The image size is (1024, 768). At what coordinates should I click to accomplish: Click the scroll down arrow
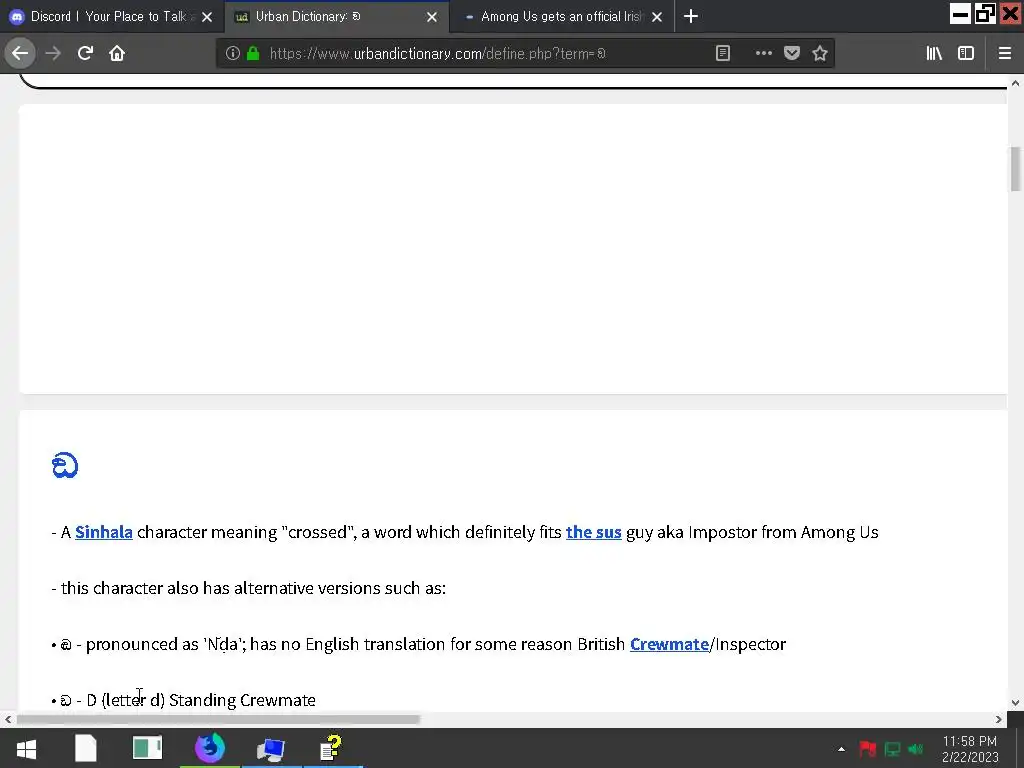click(x=1016, y=703)
